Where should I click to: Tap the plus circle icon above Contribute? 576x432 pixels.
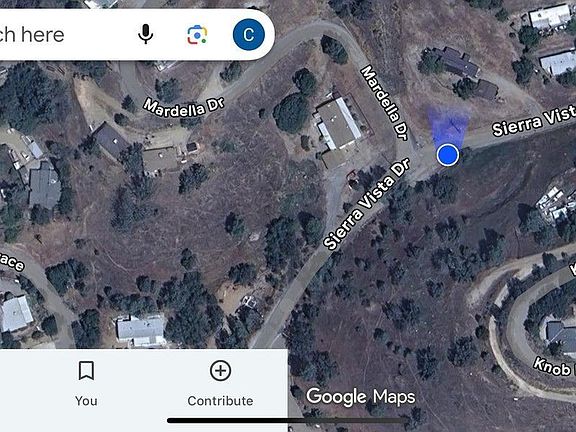pyautogui.click(x=220, y=371)
